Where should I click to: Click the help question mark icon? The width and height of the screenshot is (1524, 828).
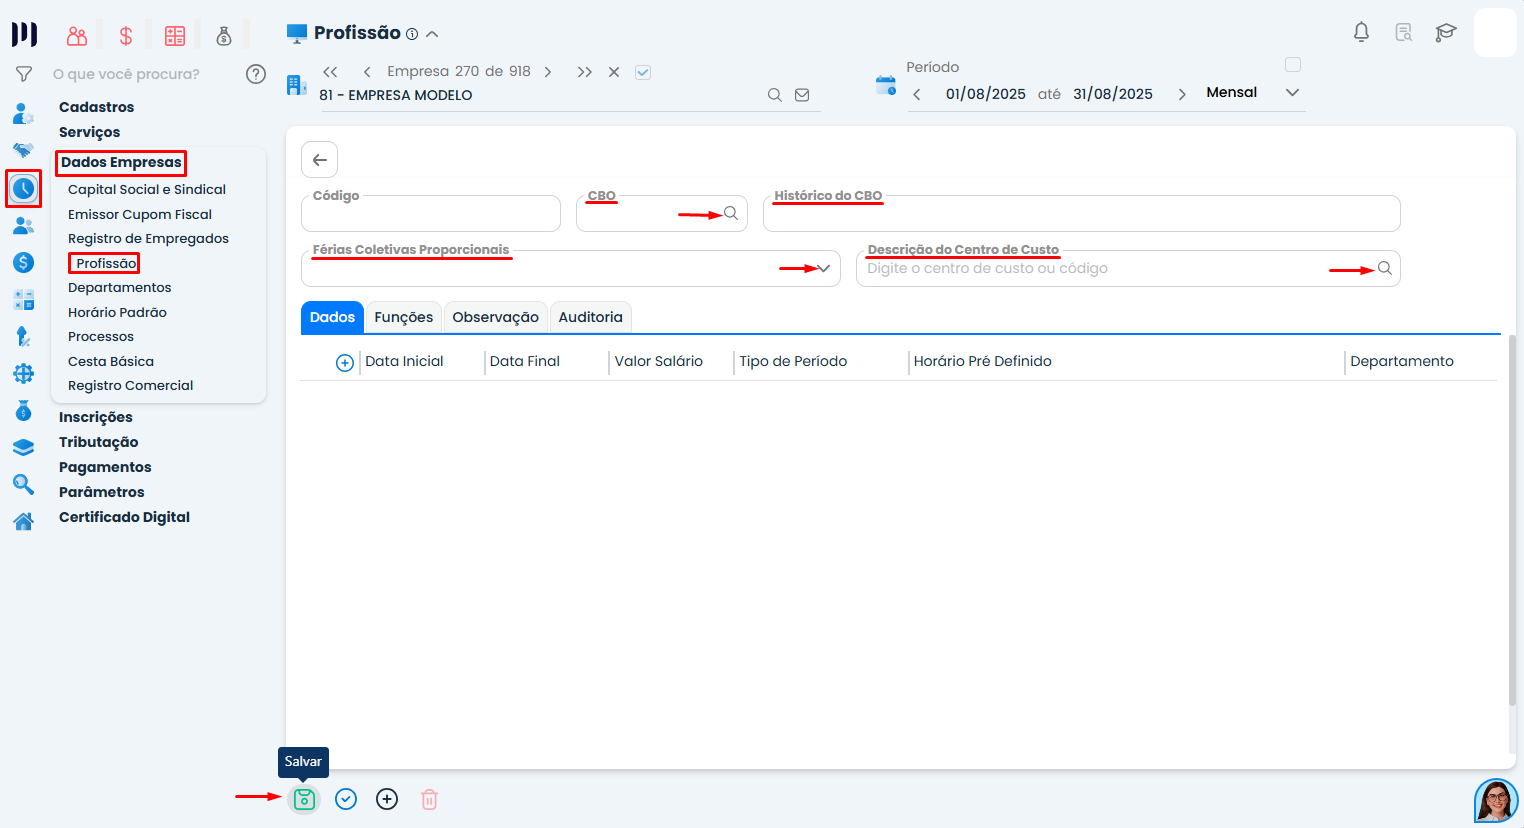point(256,74)
